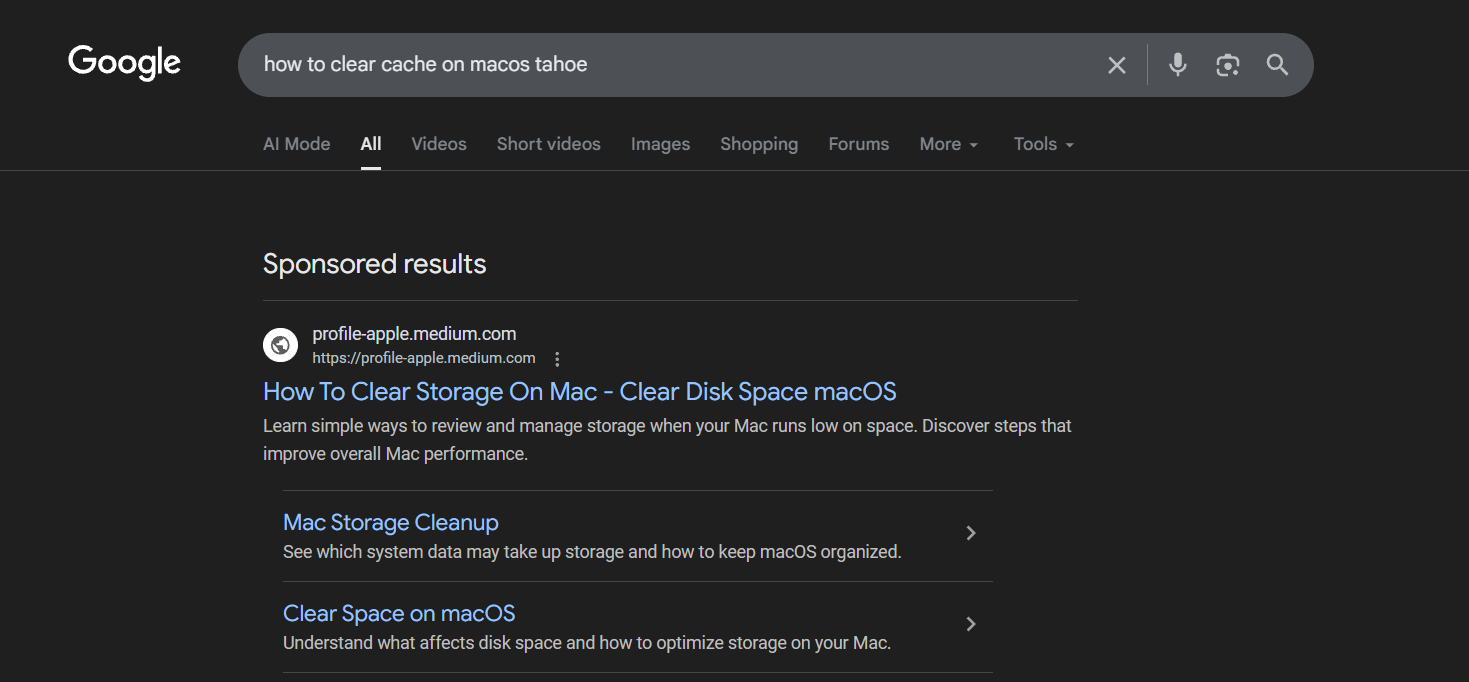Select the Videos tab
The width and height of the screenshot is (1469, 682).
(x=438, y=144)
